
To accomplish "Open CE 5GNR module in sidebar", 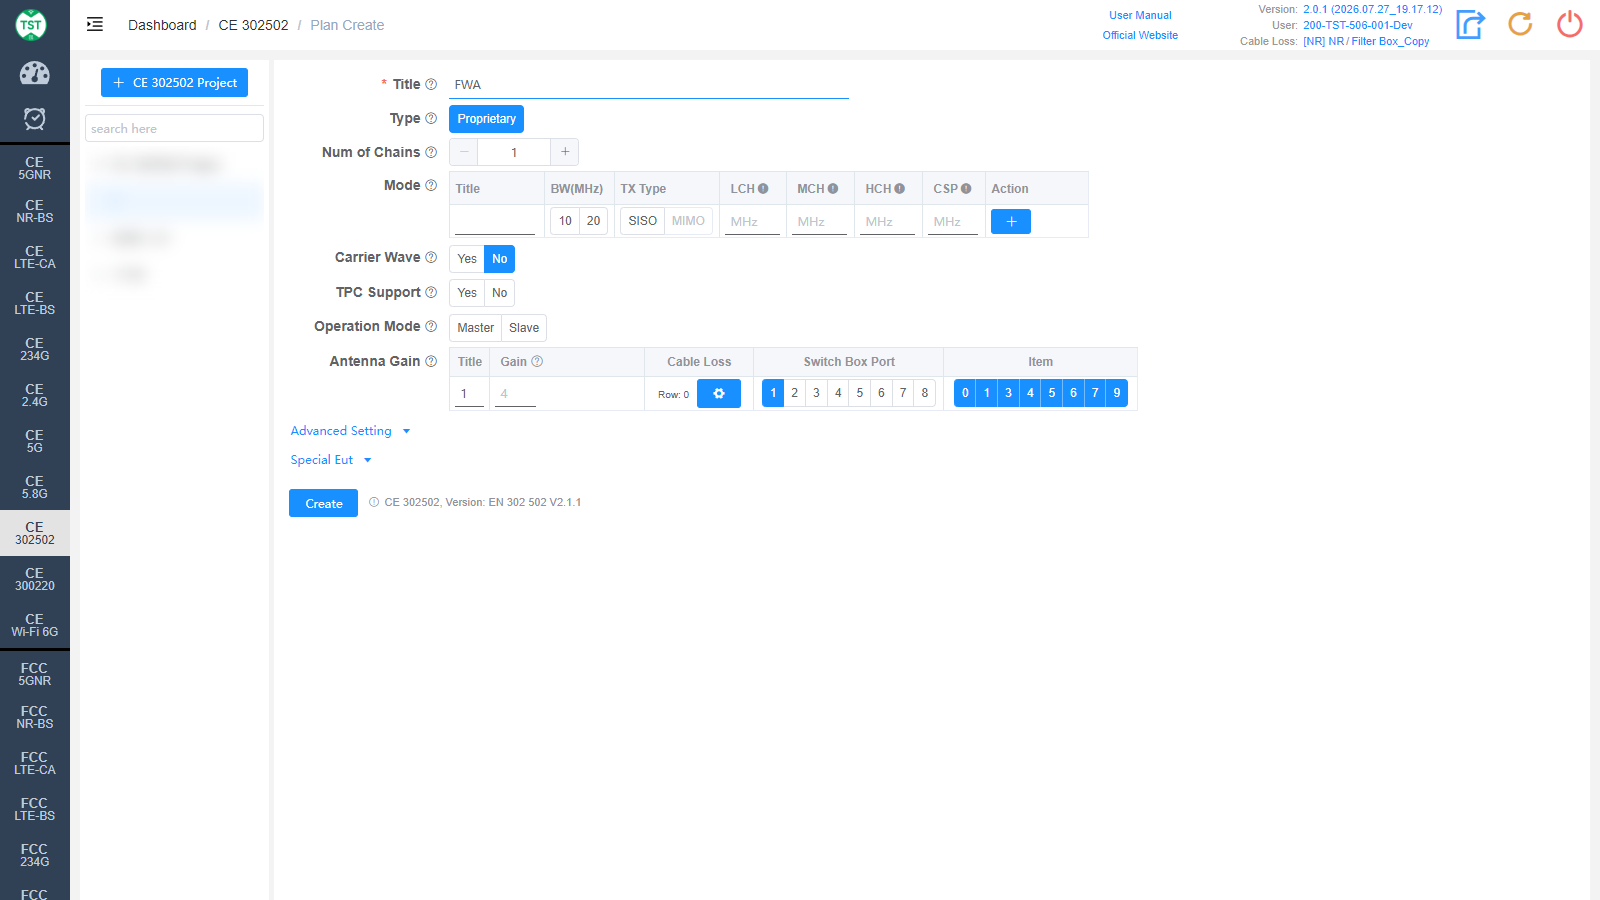I will point(35,168).
